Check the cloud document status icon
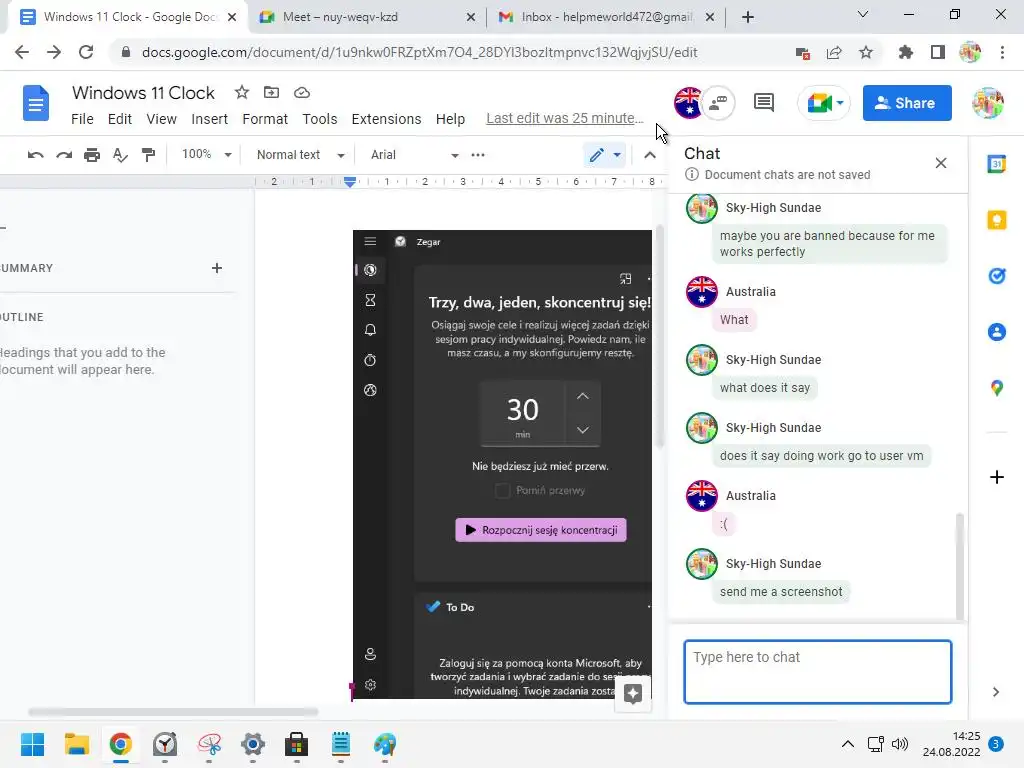Viewport: 1024px width, 768px height. (x=302, y=93)
